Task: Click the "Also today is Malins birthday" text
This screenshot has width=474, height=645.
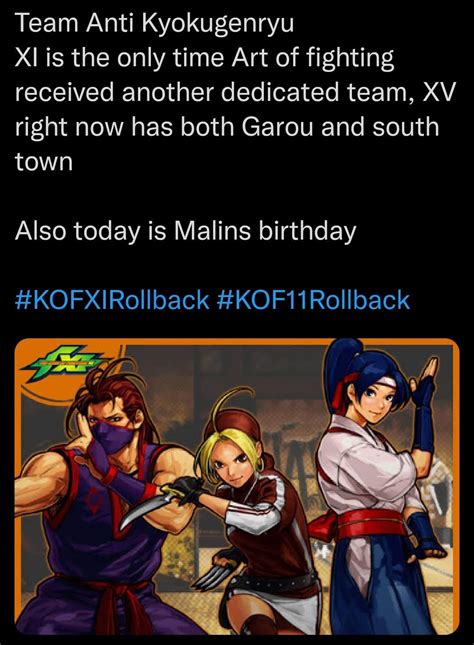Action: click(186, 230)
